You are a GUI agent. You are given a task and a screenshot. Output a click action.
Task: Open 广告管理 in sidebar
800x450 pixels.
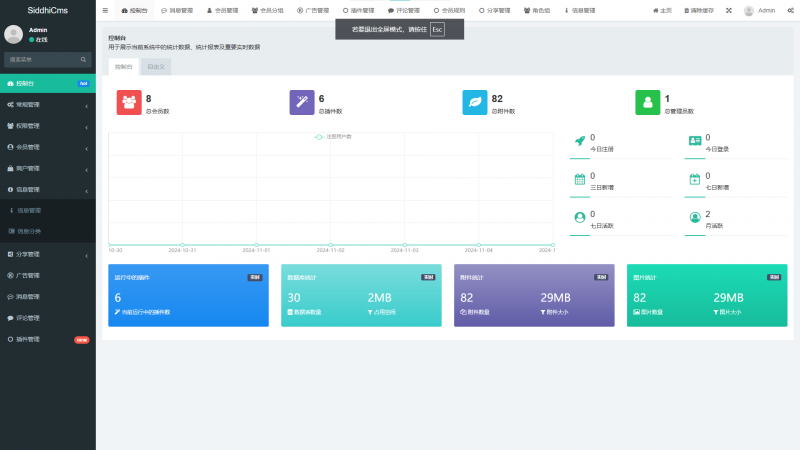(47, 276)
